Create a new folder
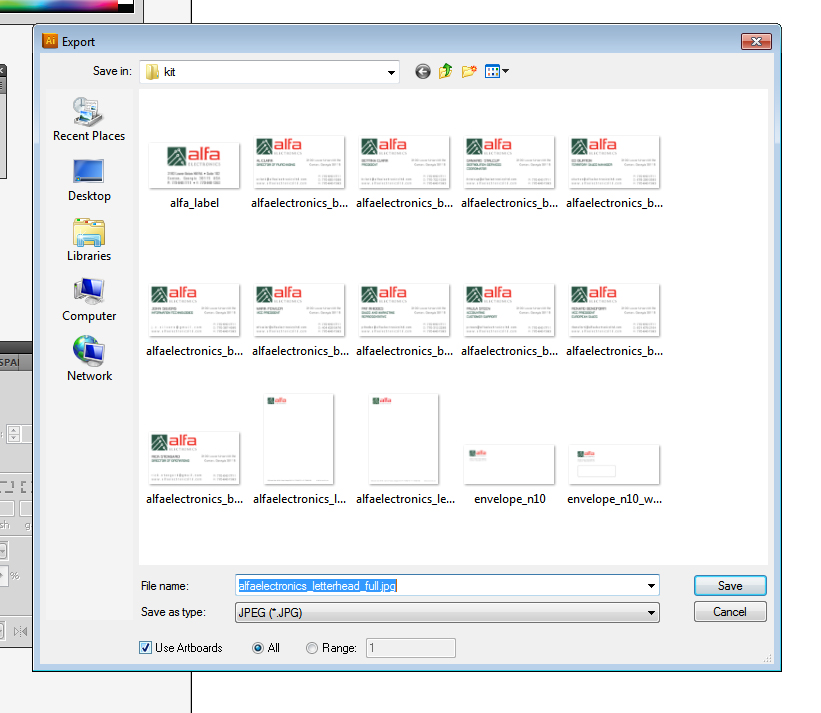This screenshot has width=821, height=713. [469, 71]
